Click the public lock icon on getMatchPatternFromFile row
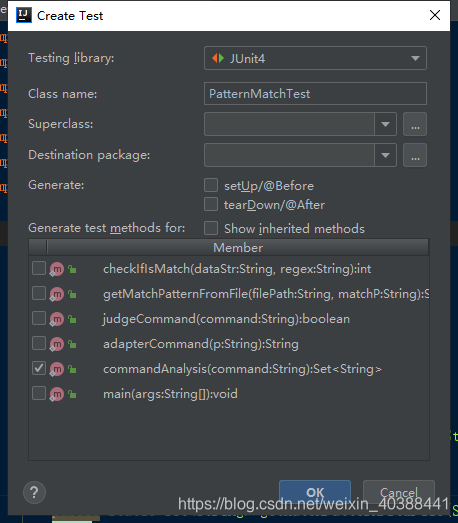This screenshot has width=458, height=523. coord(72,294)
